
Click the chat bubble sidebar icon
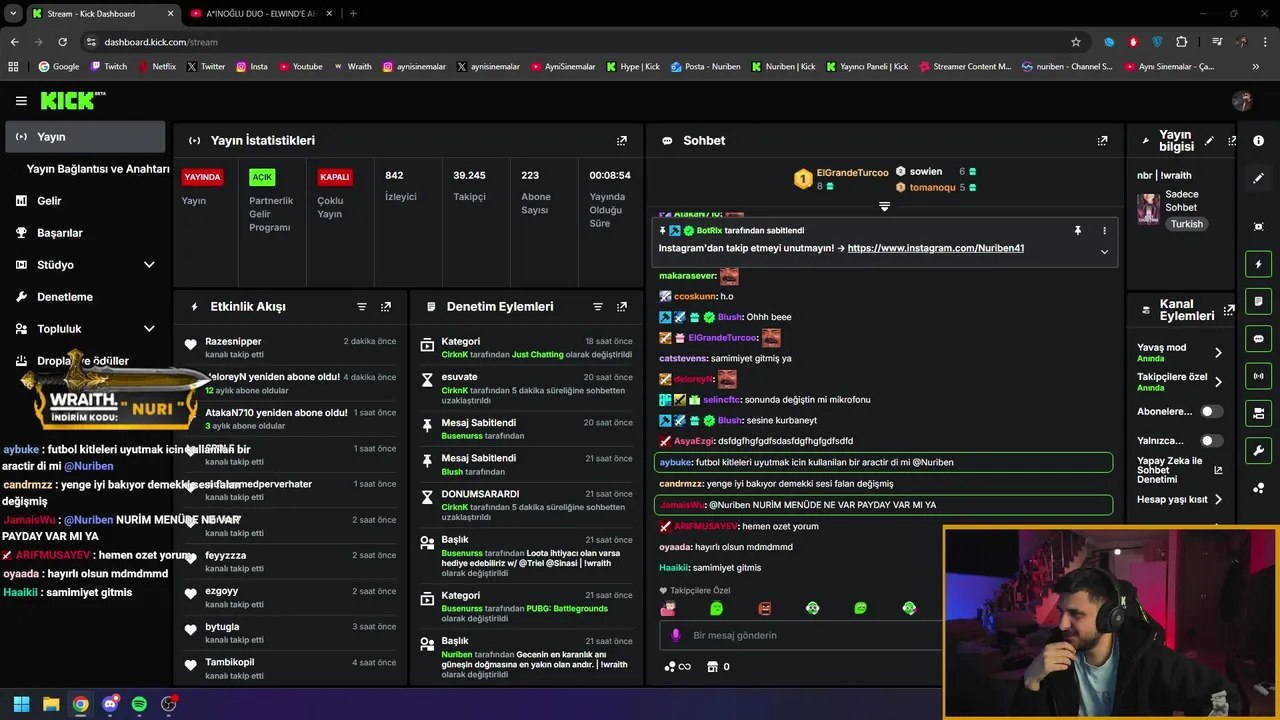pos(1259,339)
